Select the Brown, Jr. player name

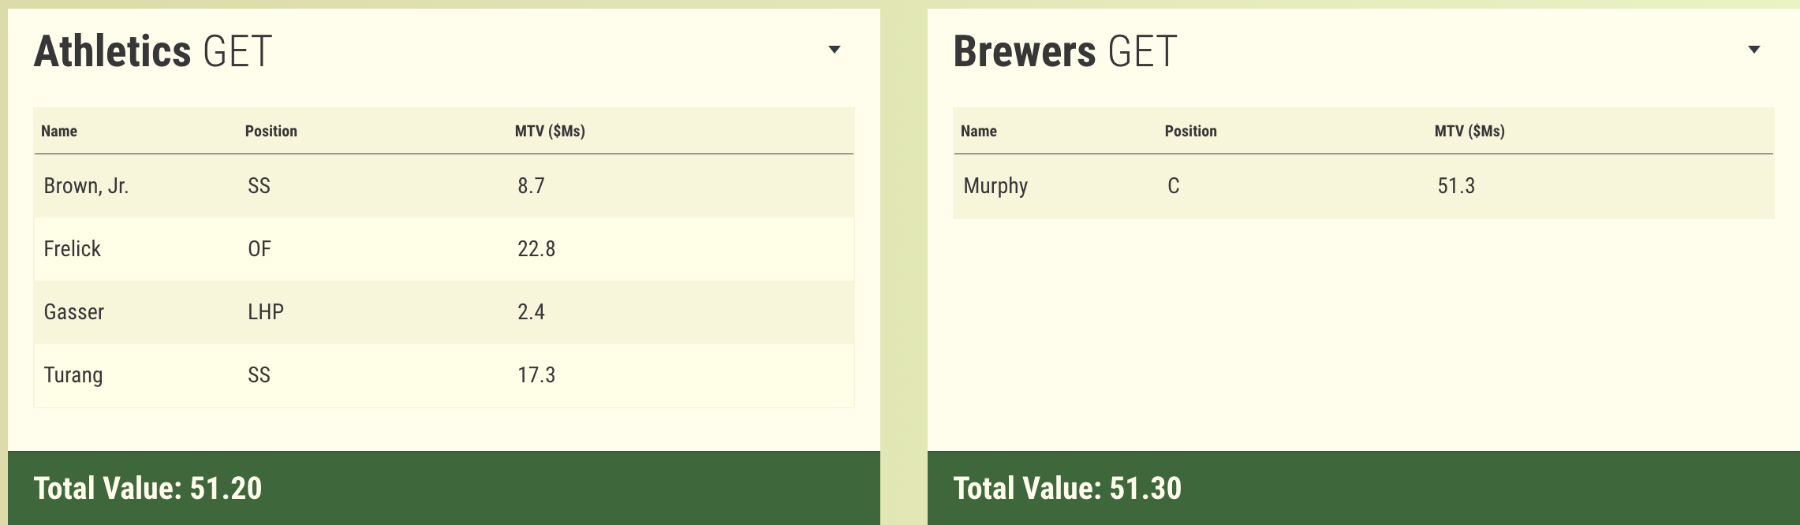(x=86, y=186)
